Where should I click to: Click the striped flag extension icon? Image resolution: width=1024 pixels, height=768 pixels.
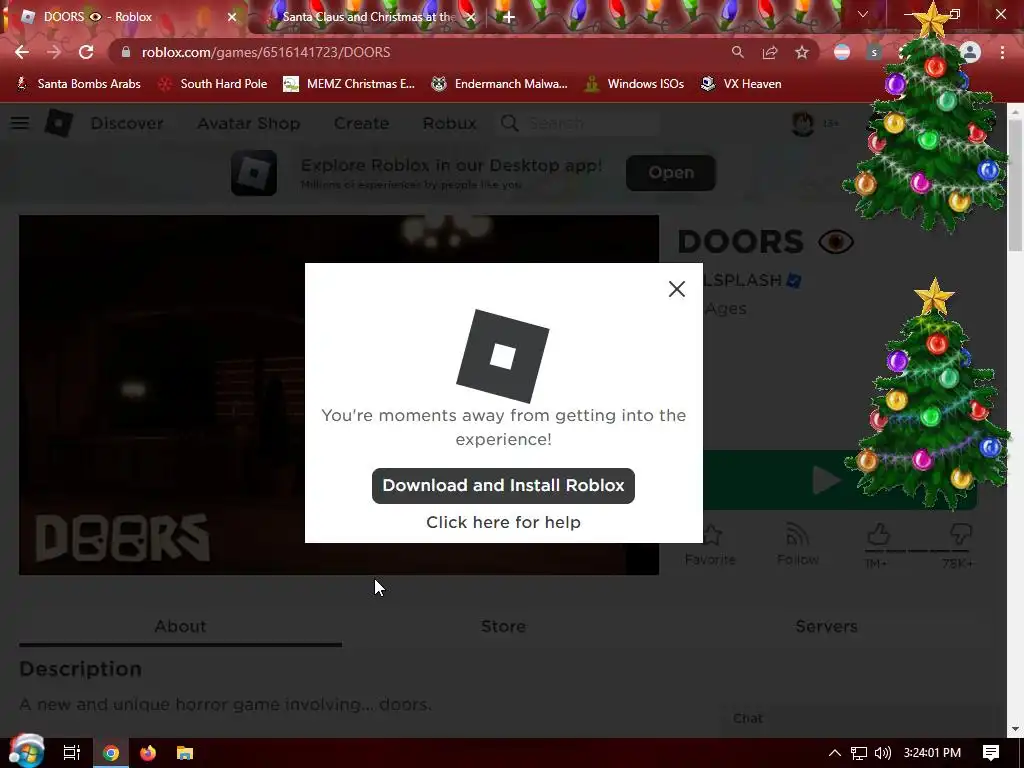[842, 52]
